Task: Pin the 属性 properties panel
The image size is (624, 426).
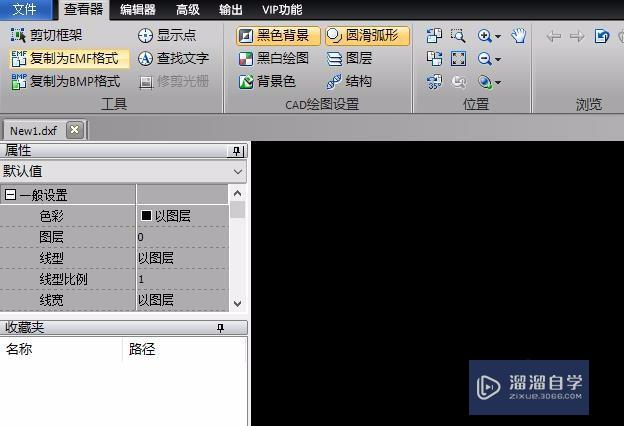Action: pos(236,151)
